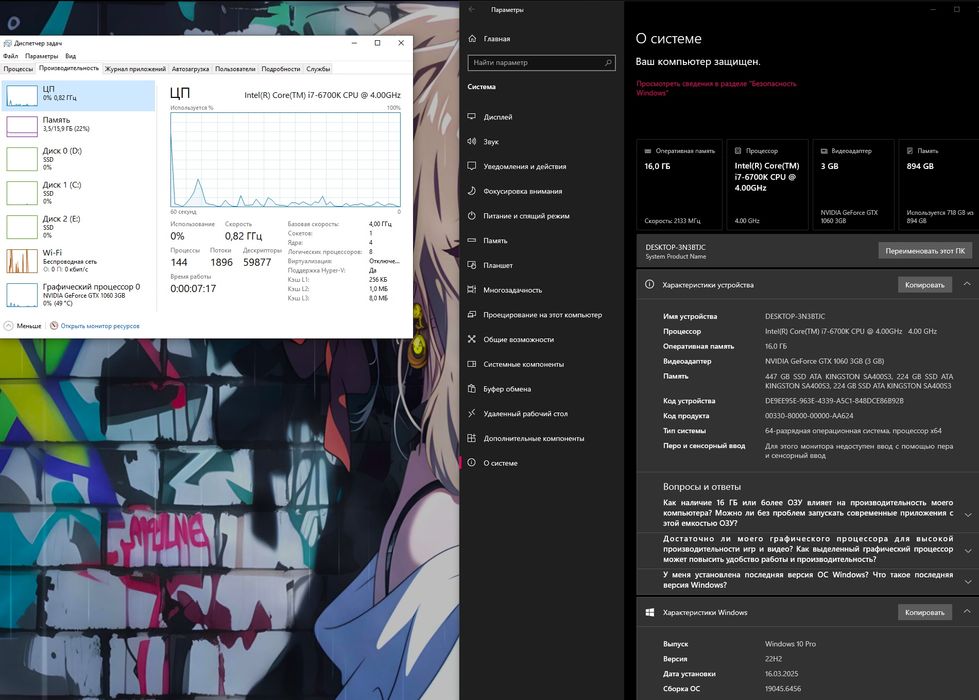Click the Processor (Процессор) summary card
979x700 pixels.
pyautogui.click(x=767, y=185)
